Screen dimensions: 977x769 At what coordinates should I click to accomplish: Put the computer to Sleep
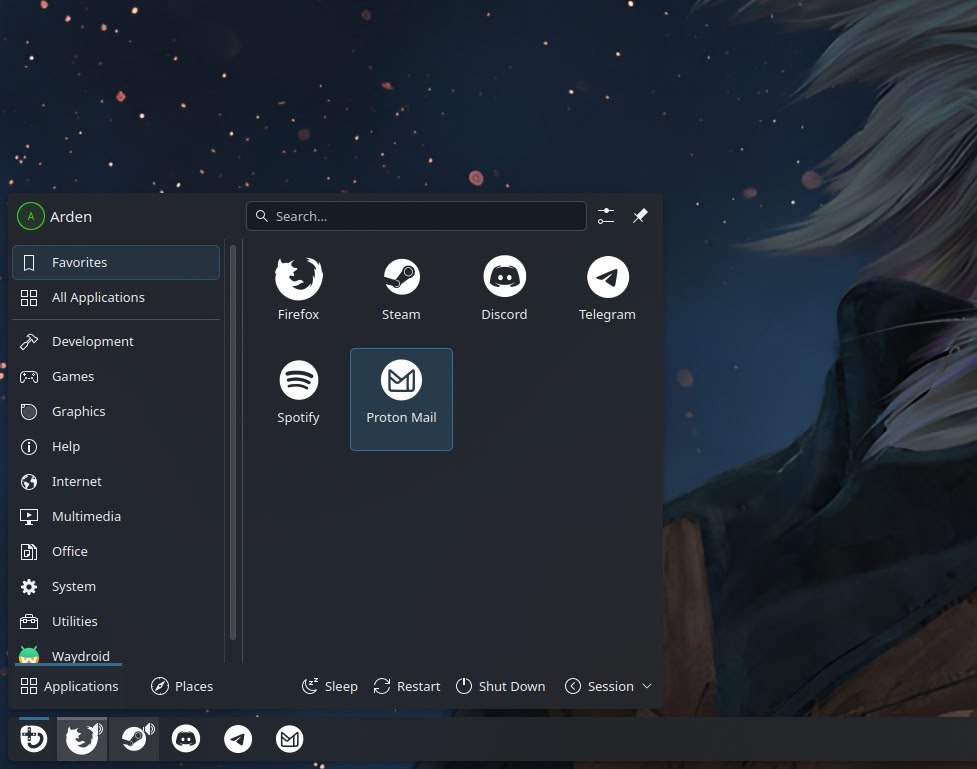(330, 686)
